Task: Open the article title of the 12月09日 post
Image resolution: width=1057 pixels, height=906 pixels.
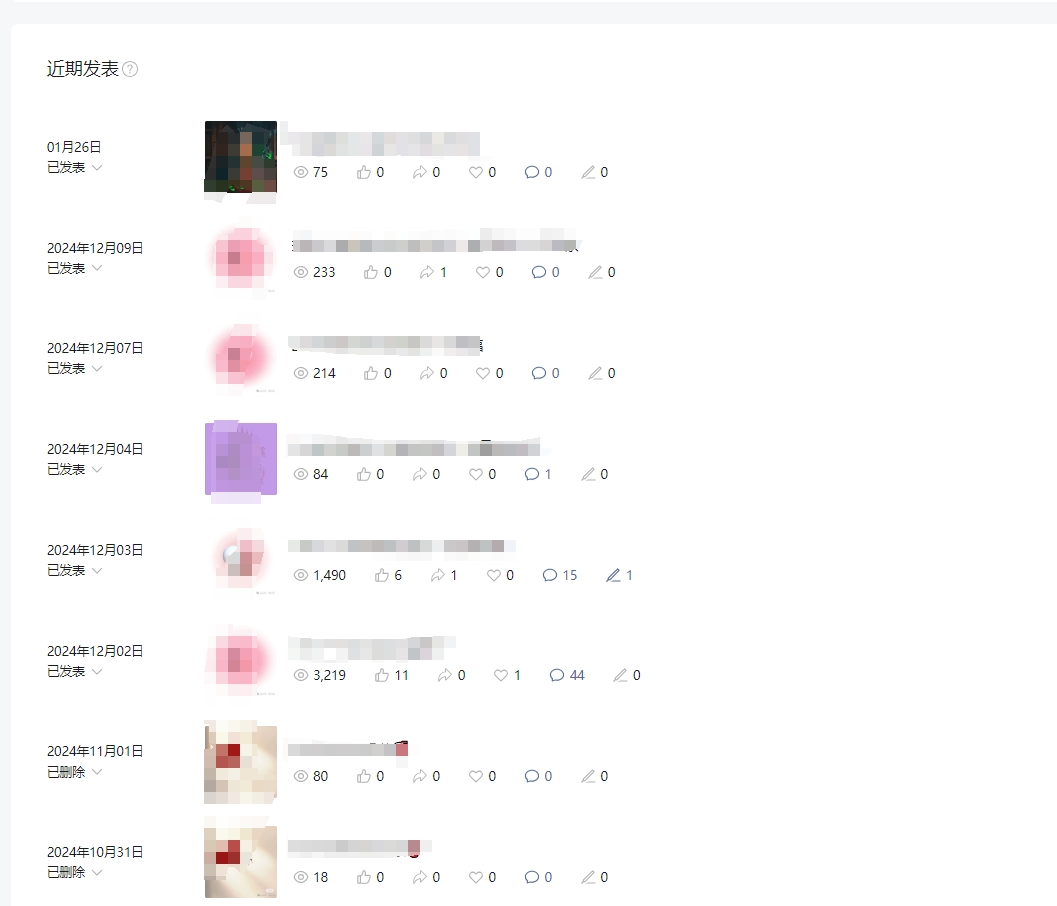Action: (x=435, y=244)
